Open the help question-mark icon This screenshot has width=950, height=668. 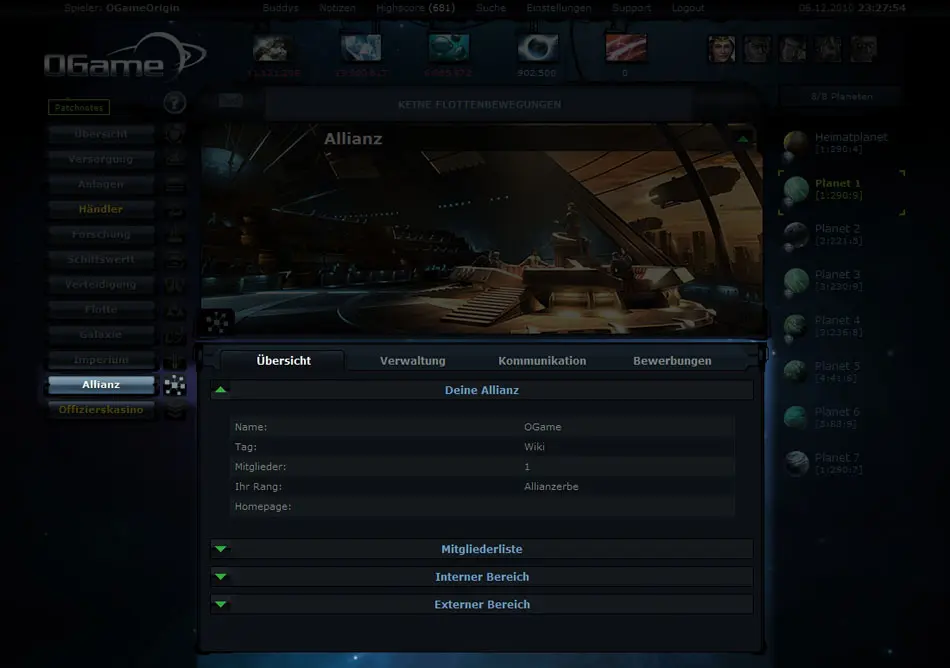coord(174,103)
